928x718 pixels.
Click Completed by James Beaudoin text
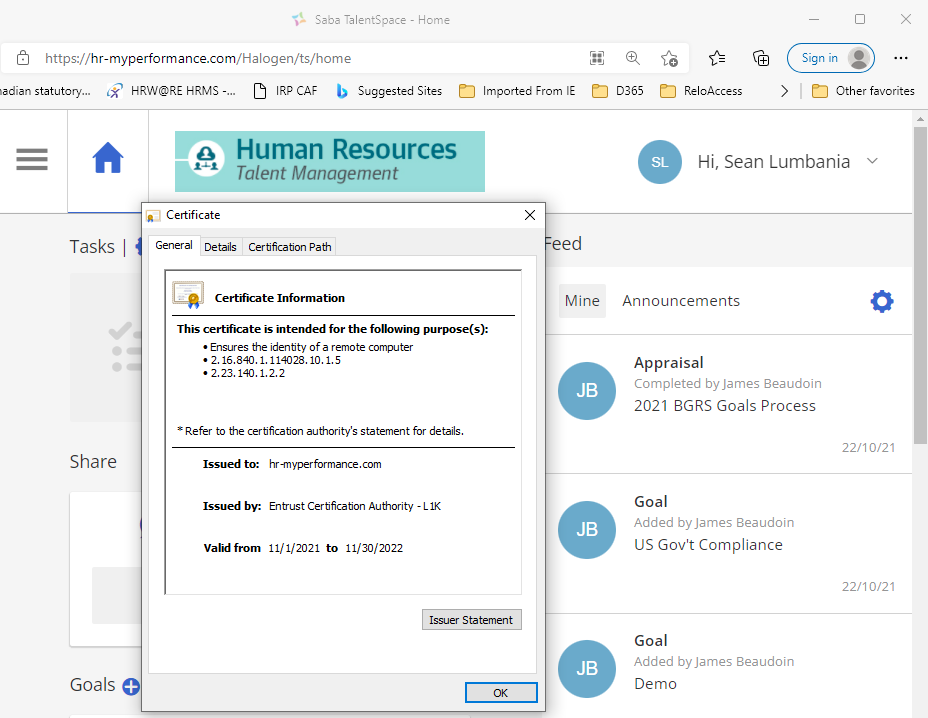click(x=727, y=384)
